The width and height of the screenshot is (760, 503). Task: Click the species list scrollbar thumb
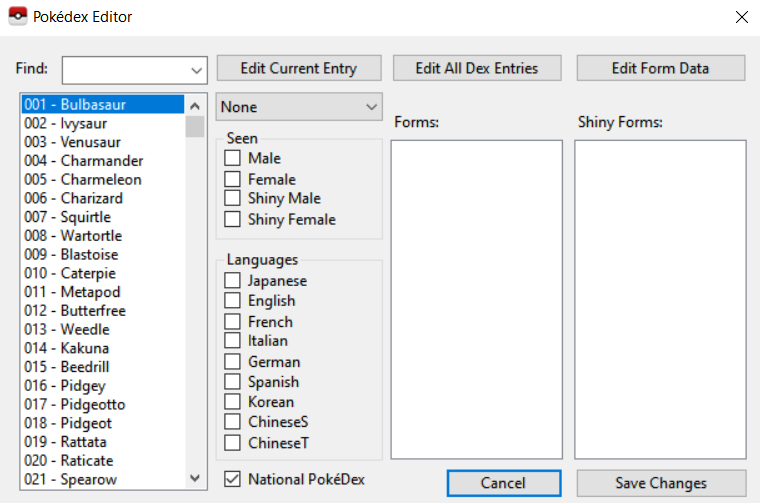click(195, 126)
